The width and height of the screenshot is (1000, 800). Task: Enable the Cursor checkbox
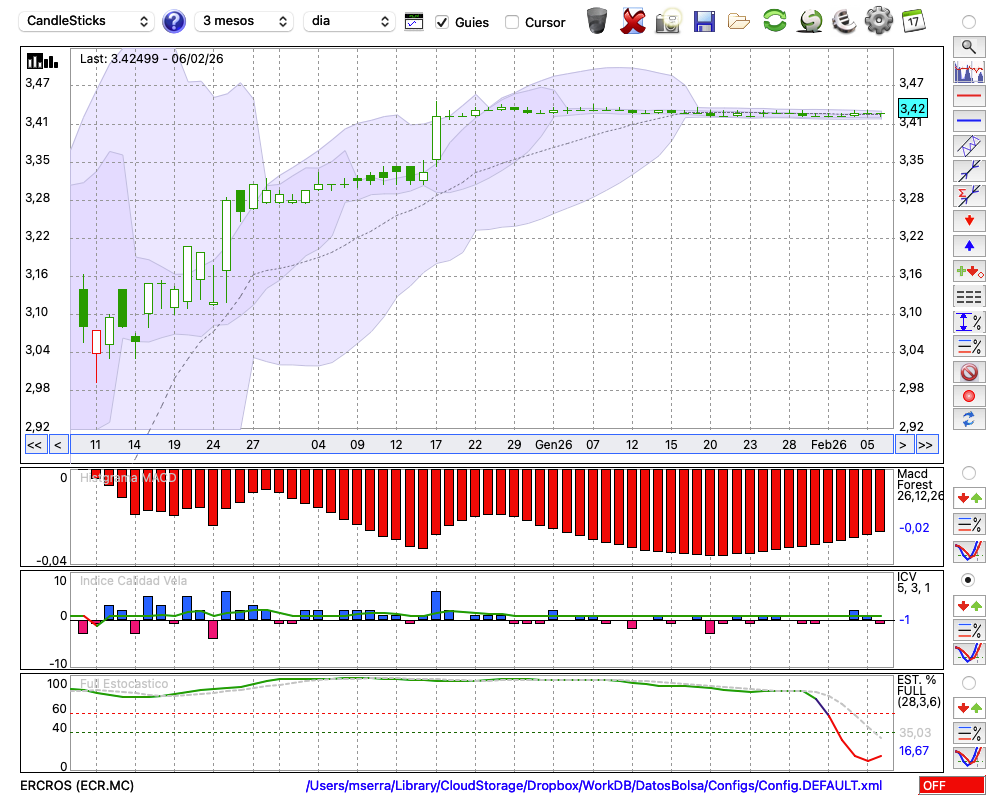(x=512, y=22)
